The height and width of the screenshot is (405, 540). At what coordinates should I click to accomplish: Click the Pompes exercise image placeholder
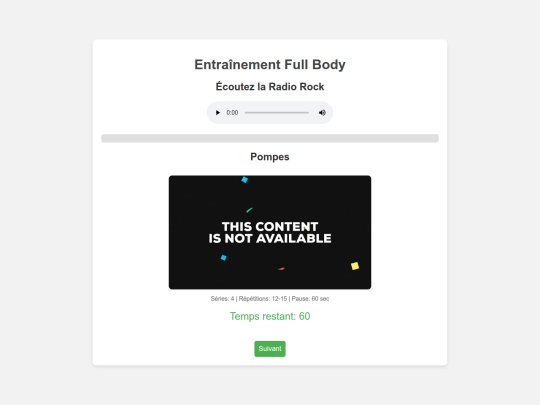(x=270, y=232)
